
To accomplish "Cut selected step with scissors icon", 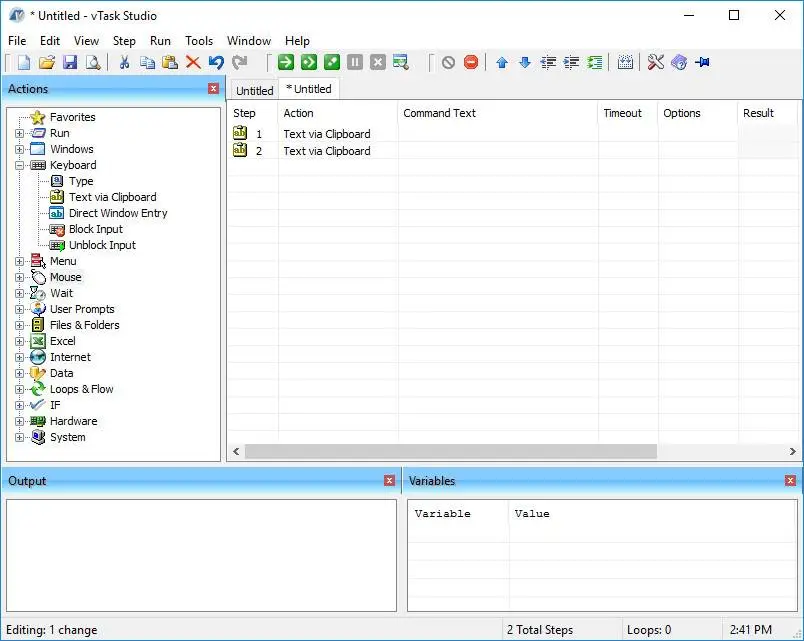I will 124,63.
